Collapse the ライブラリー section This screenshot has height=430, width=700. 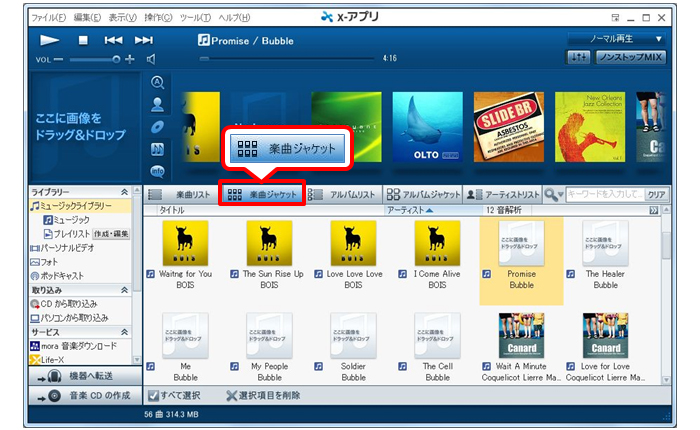(124, 191)
